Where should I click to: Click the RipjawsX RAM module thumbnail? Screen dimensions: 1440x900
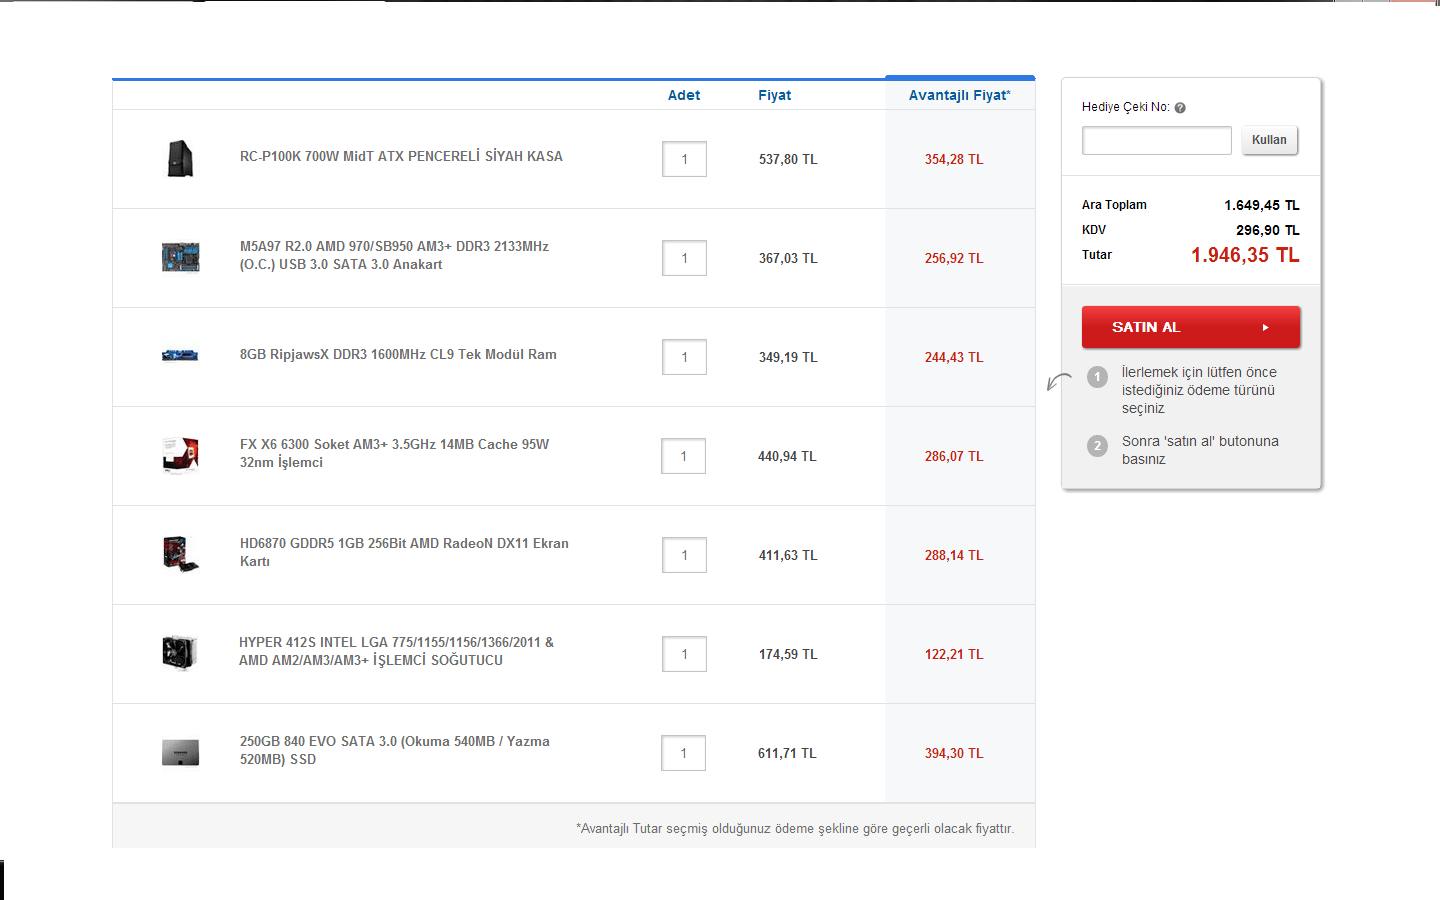pyautogui.click(x=180, y=355)
